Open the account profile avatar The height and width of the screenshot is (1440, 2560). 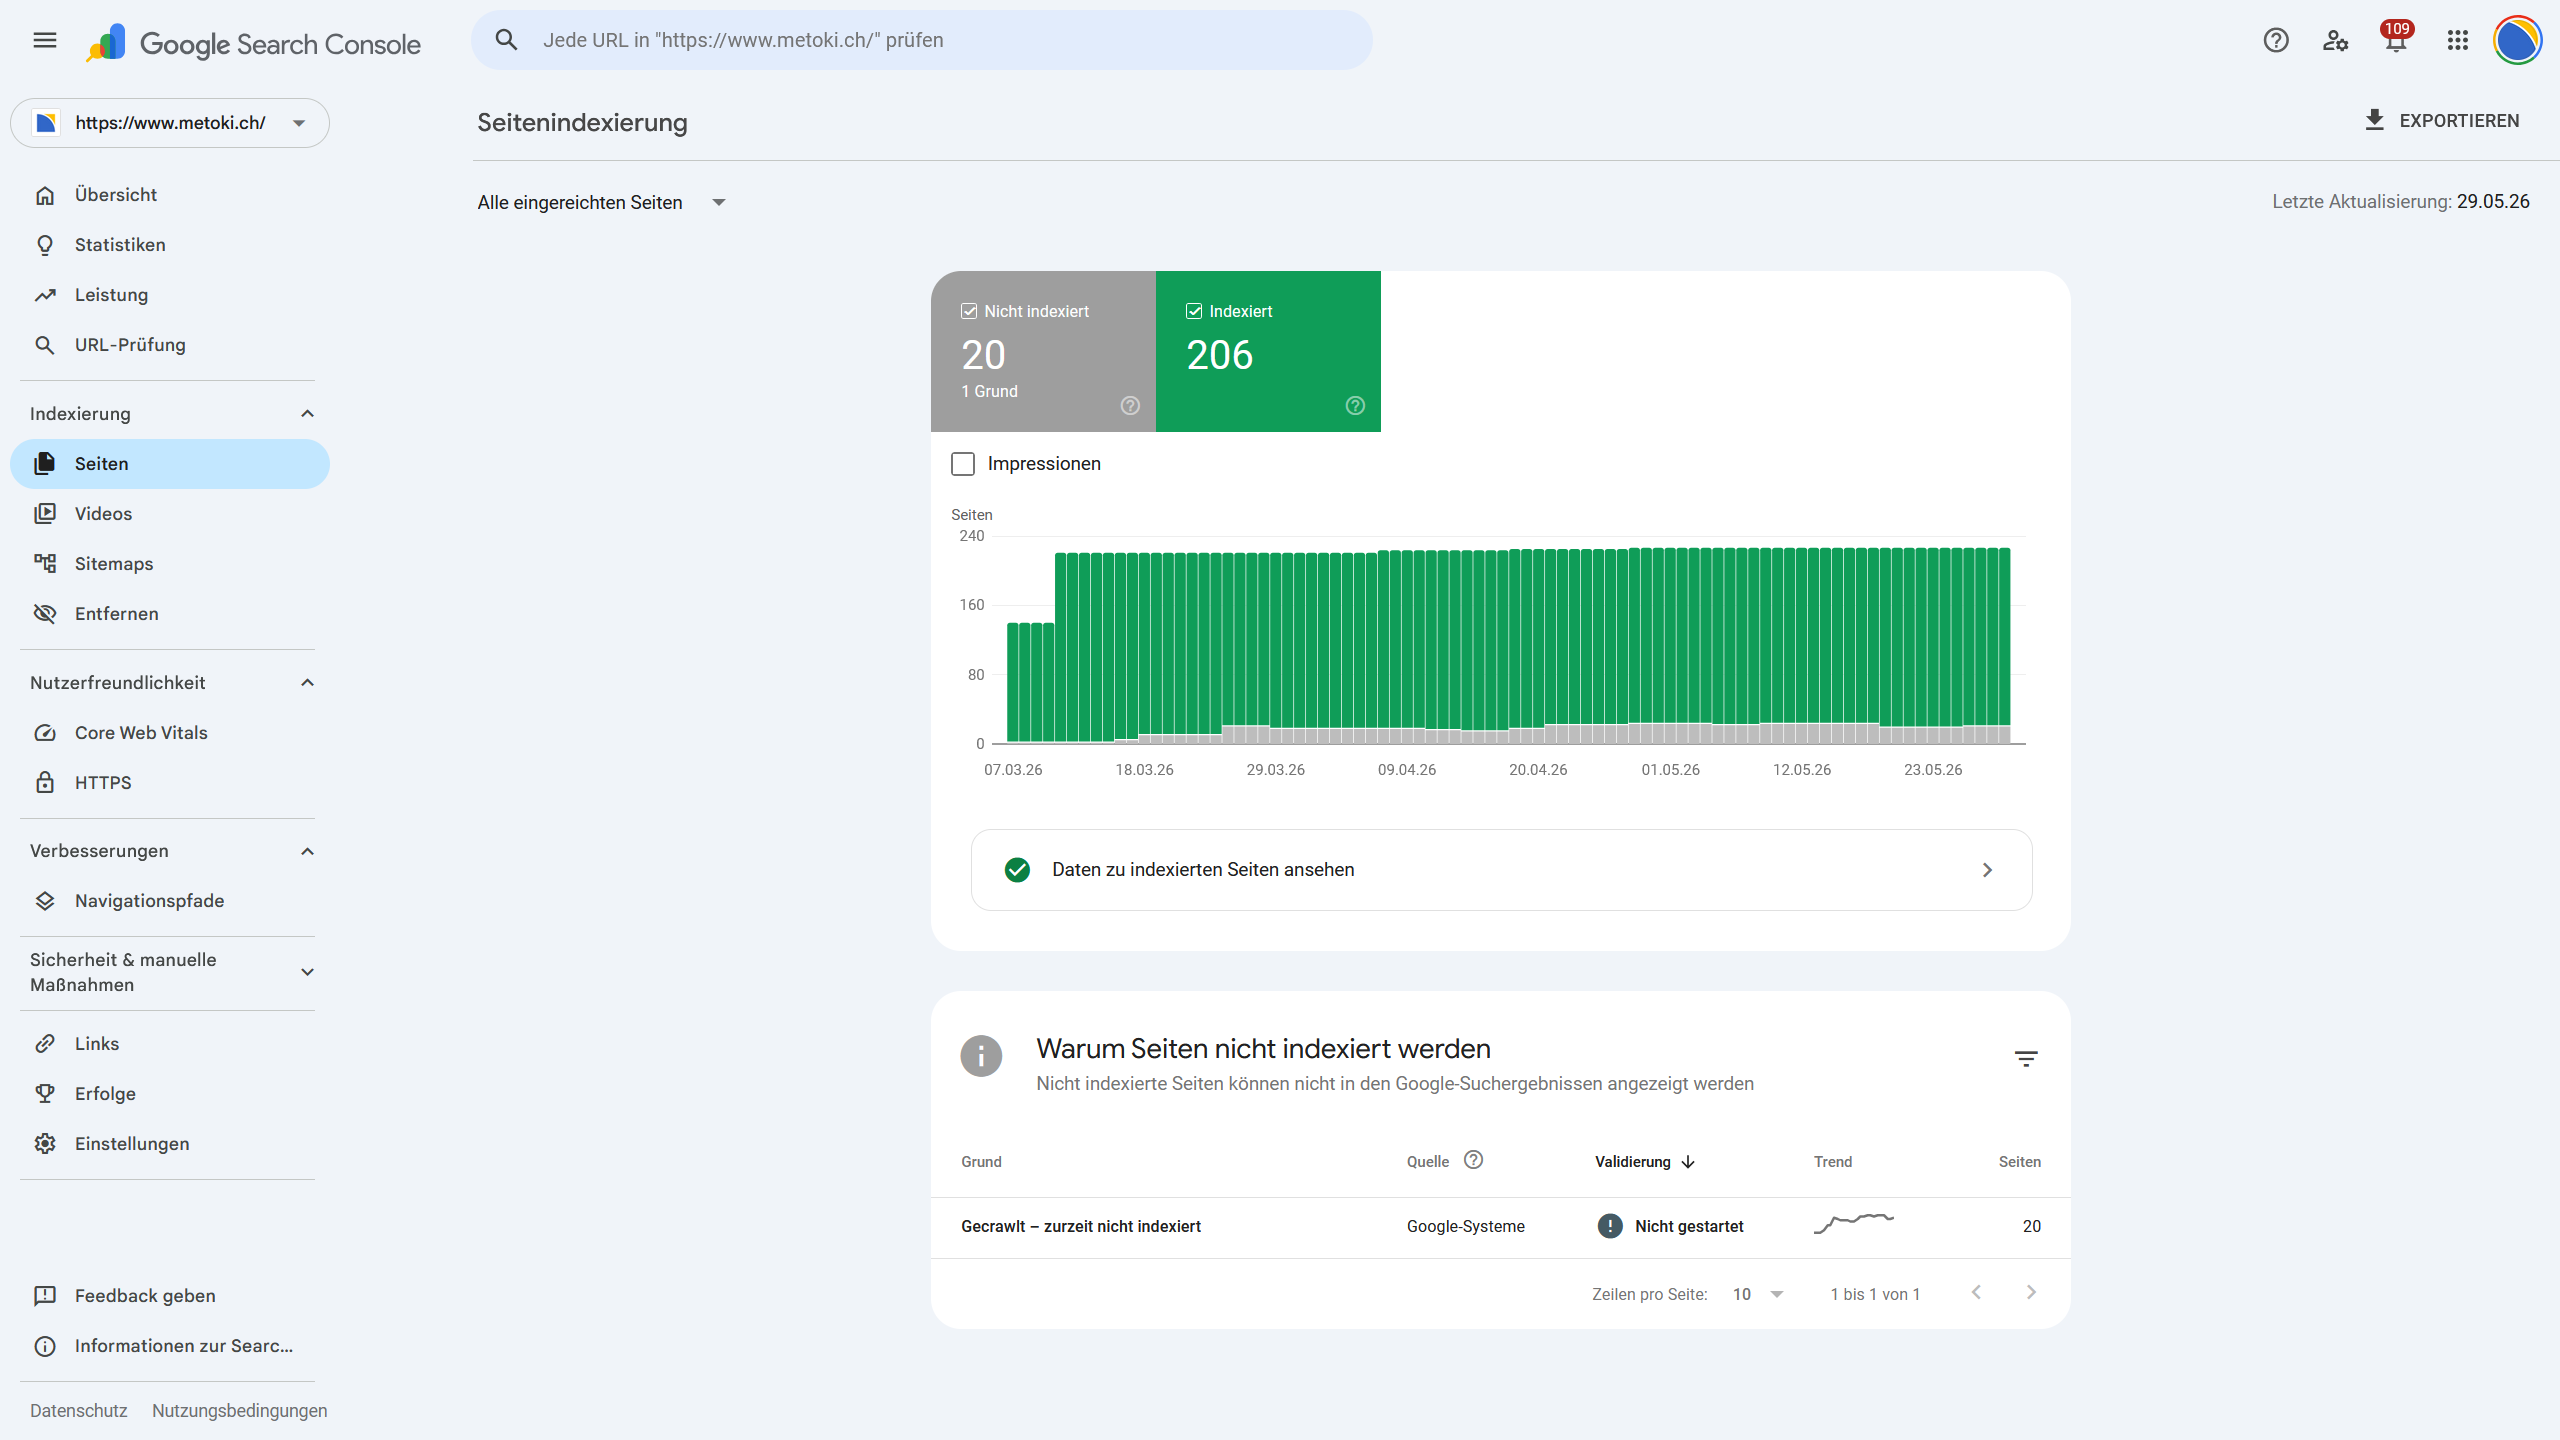click(2518, 40)
